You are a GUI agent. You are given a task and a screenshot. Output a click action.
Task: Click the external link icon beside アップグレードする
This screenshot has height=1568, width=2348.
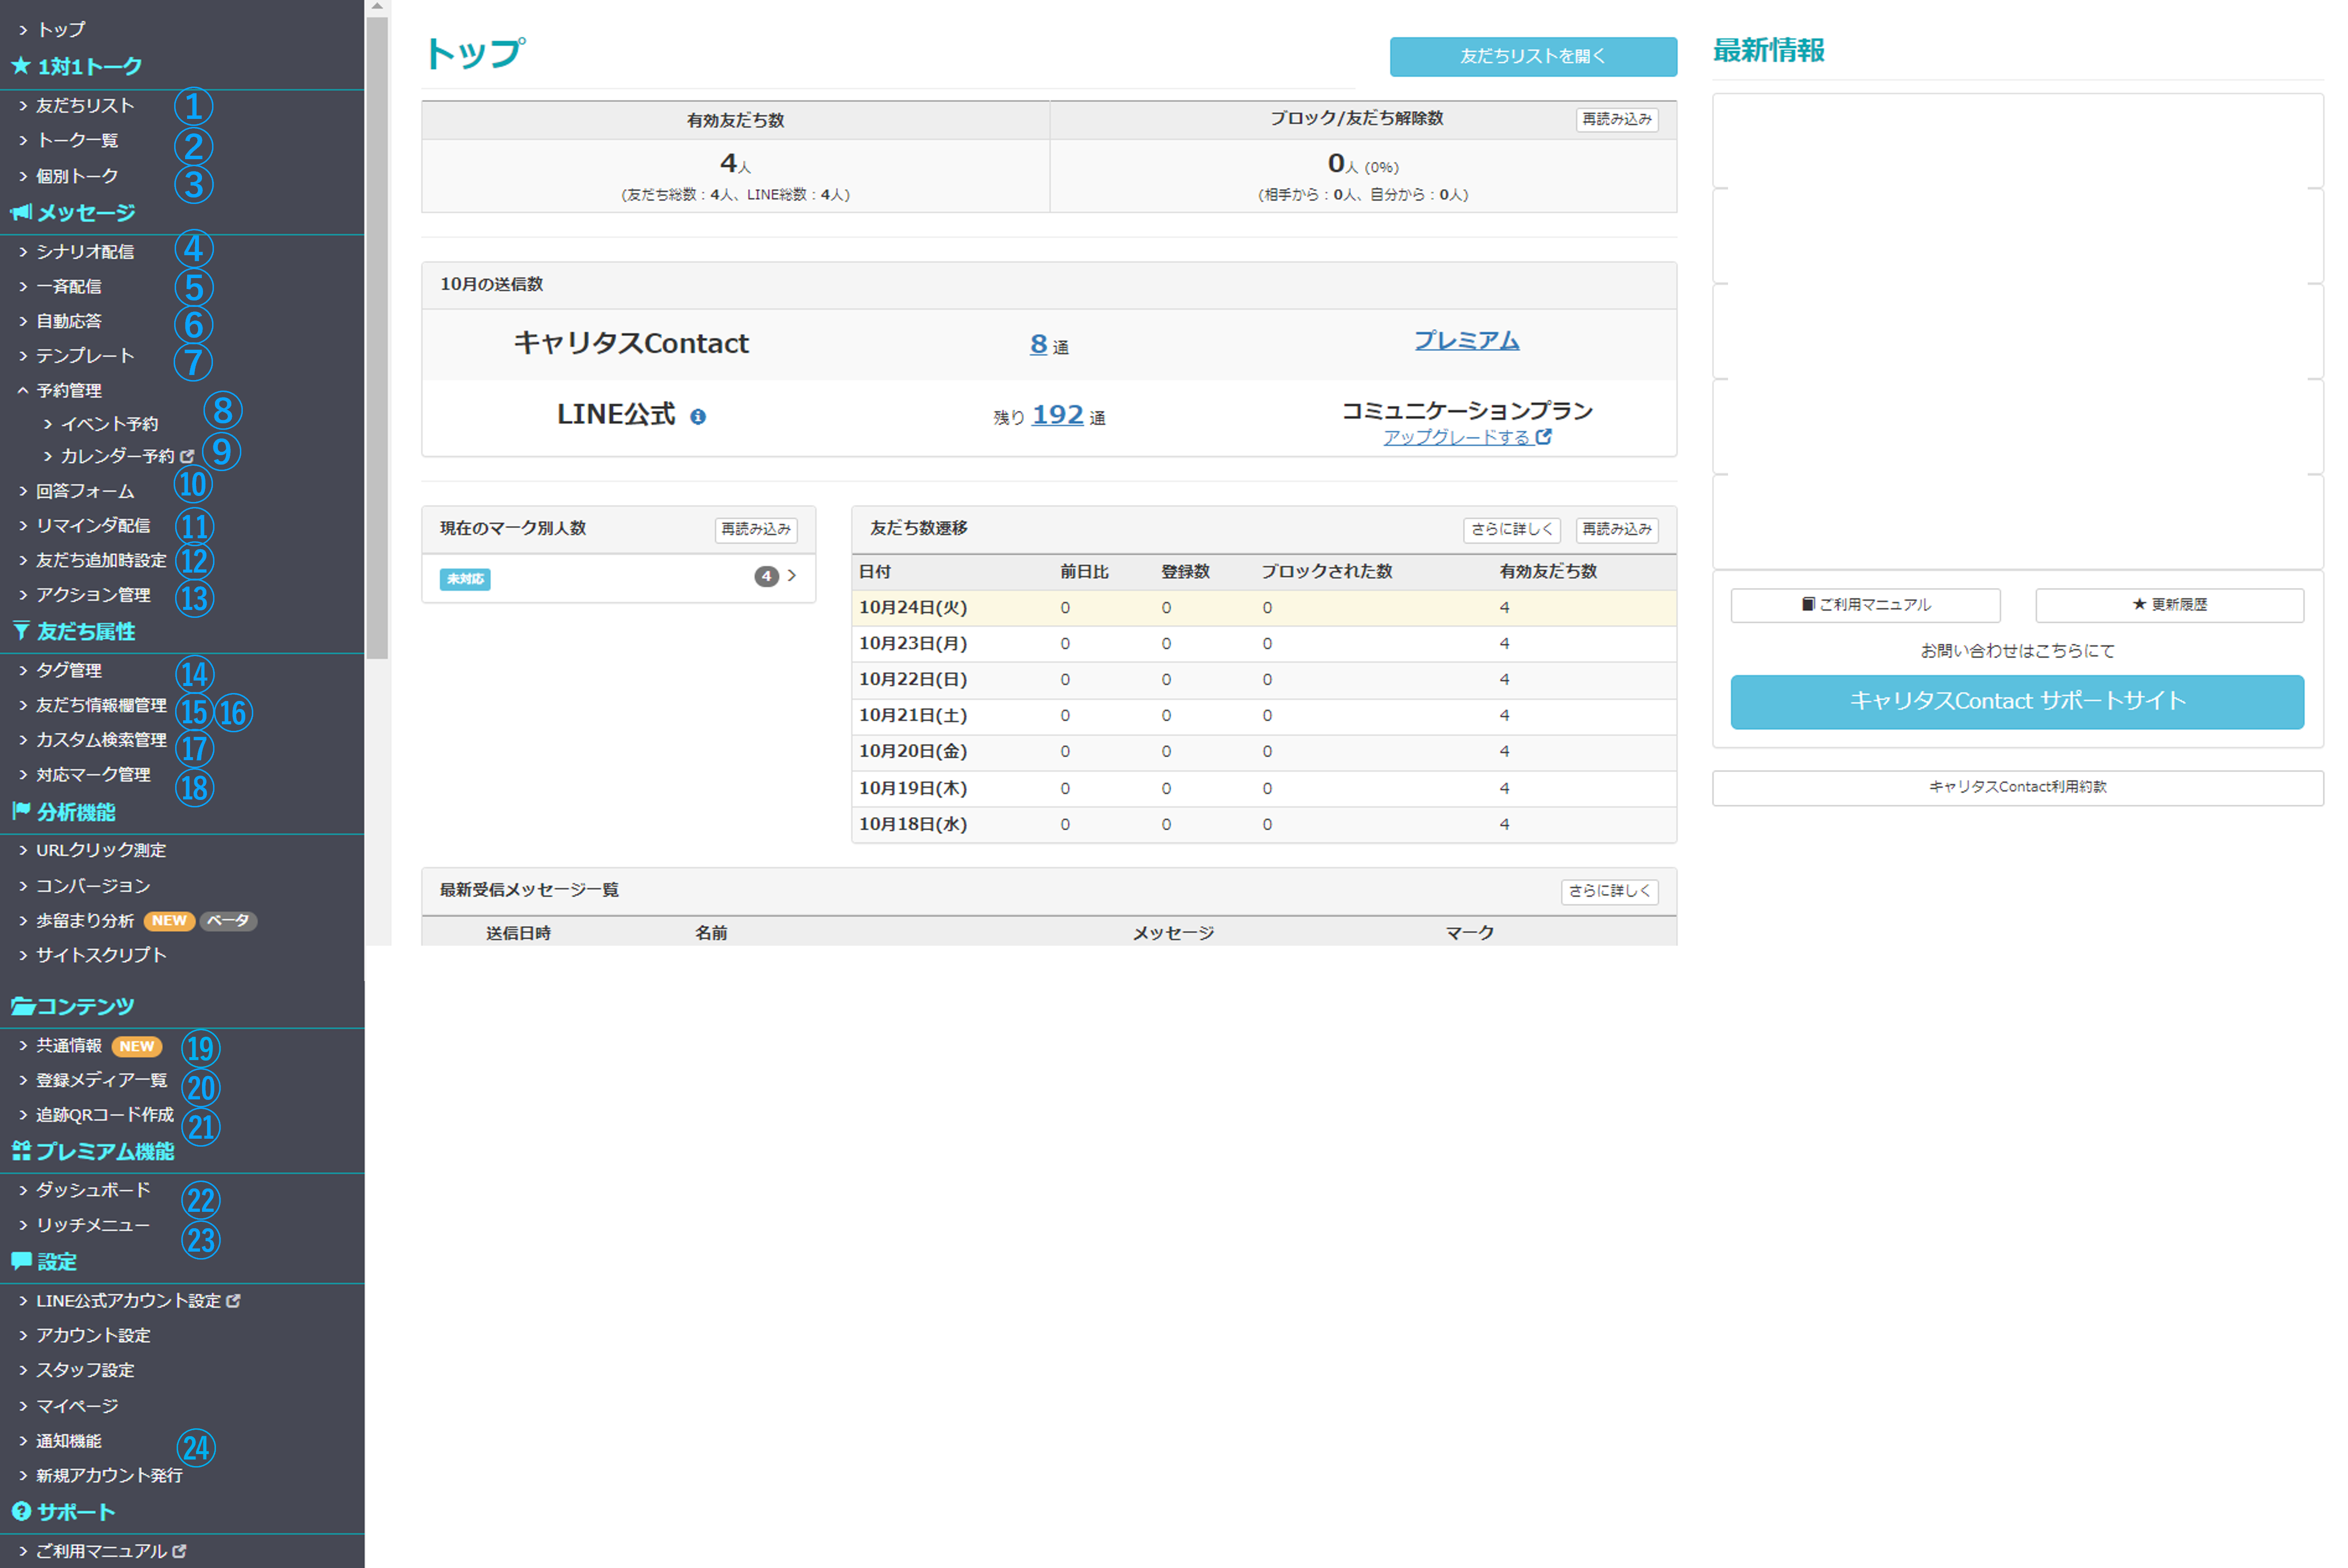(x=1544, y=437)
